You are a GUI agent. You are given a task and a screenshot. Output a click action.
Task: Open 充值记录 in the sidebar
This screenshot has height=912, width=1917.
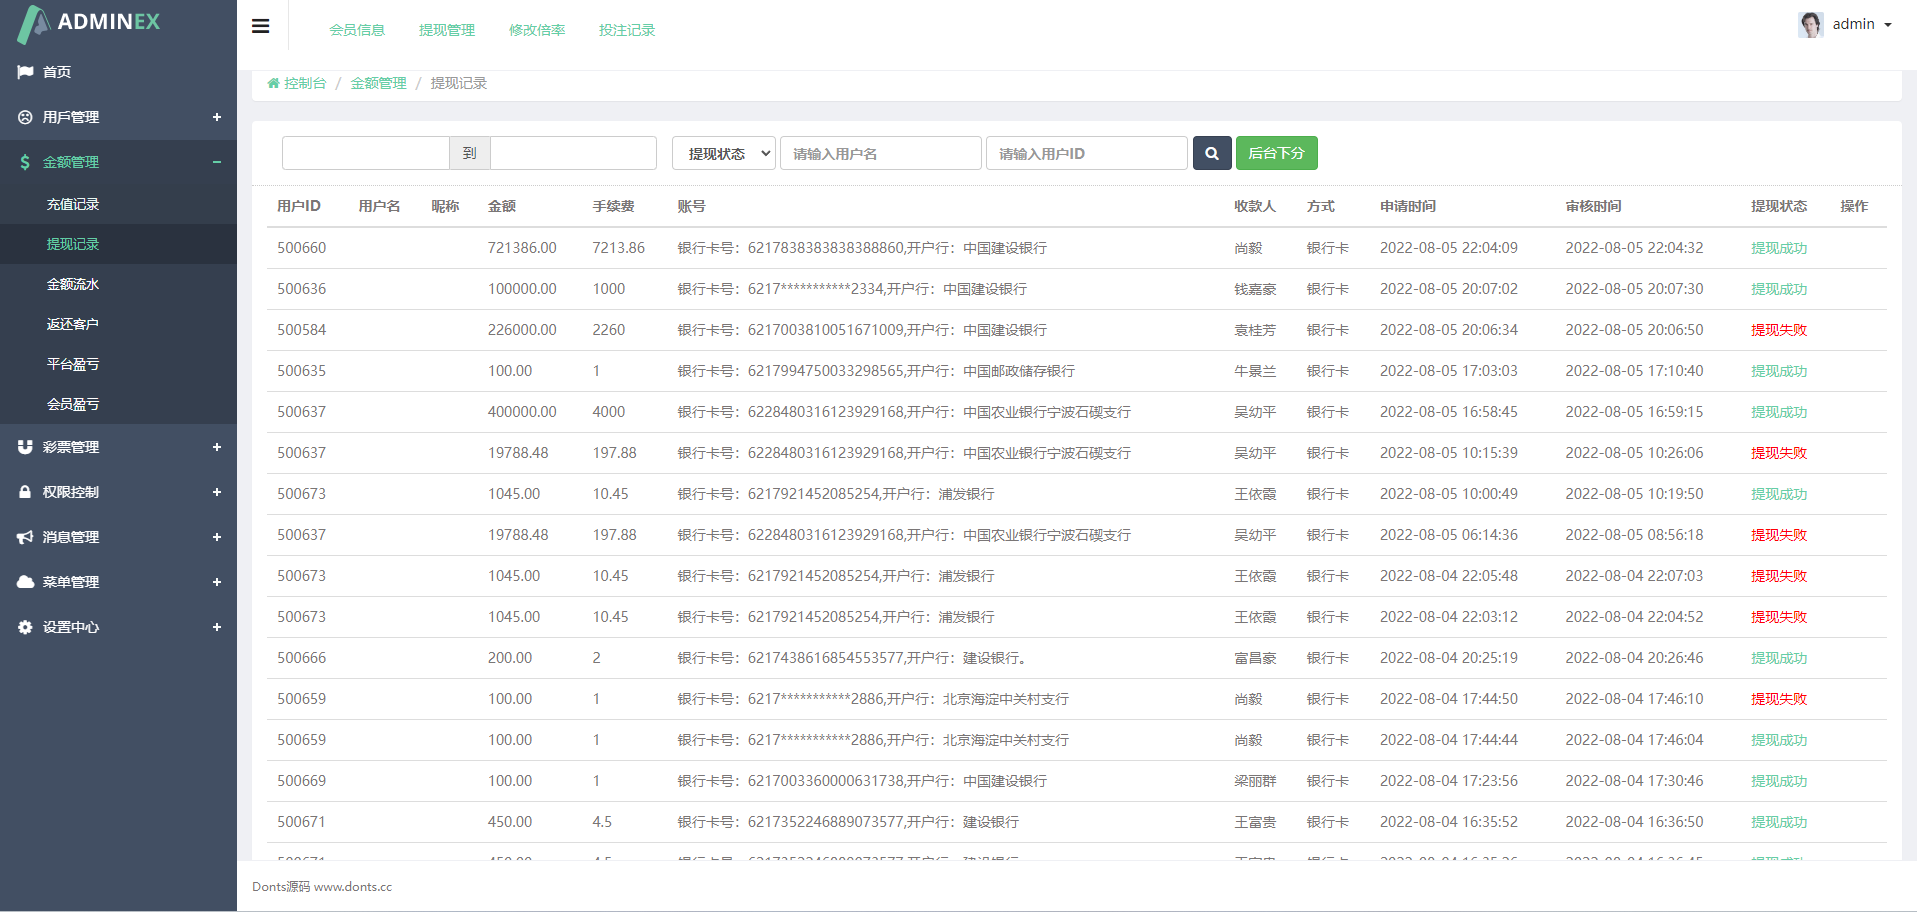[x=73, y=204]
